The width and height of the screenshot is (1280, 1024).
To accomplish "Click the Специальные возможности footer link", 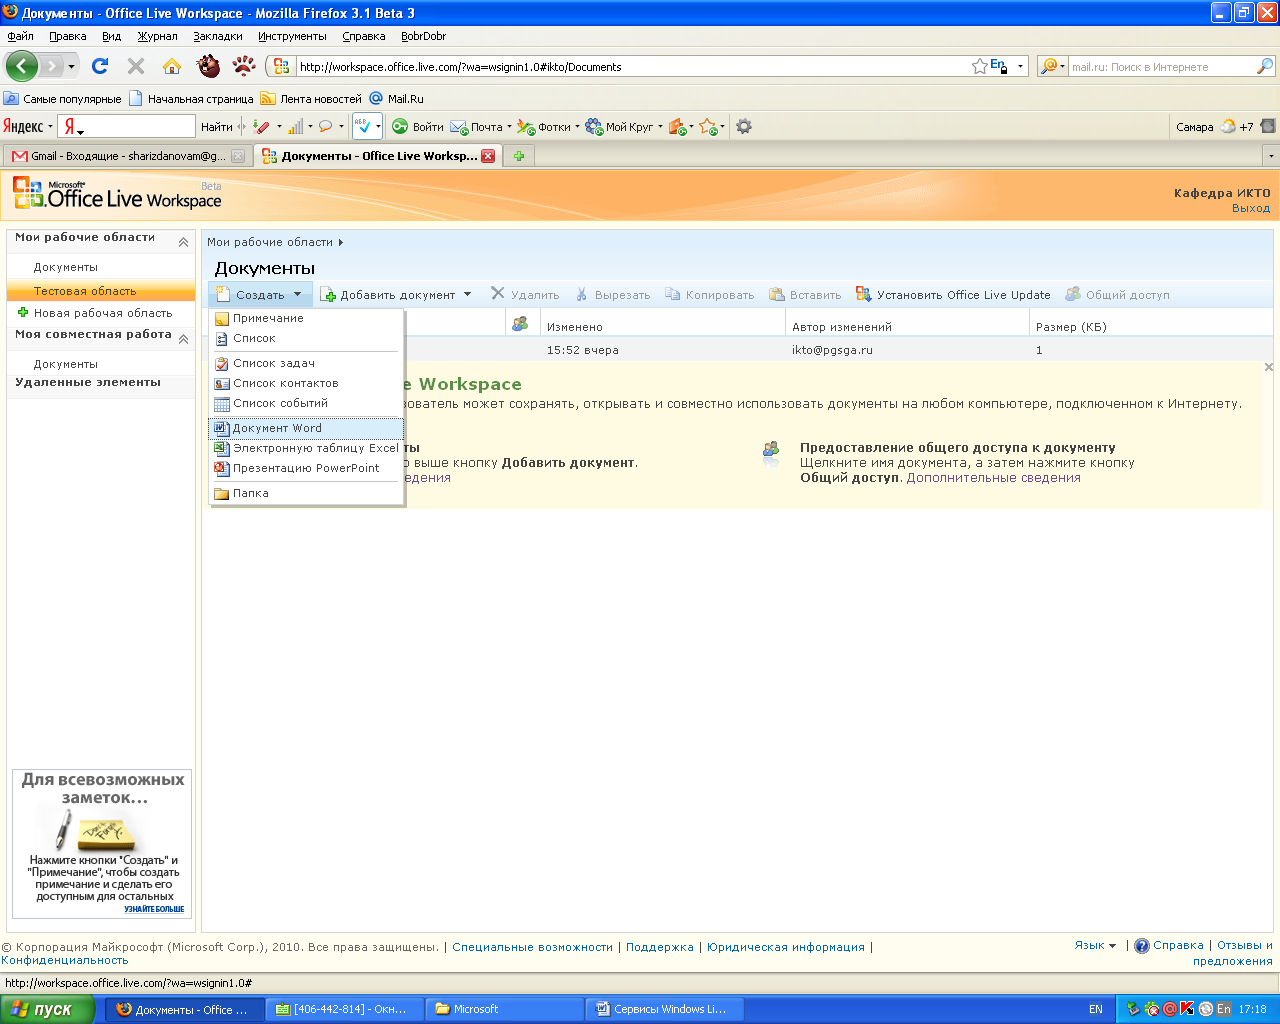I will pyautogui.click(x=533, y=947).
